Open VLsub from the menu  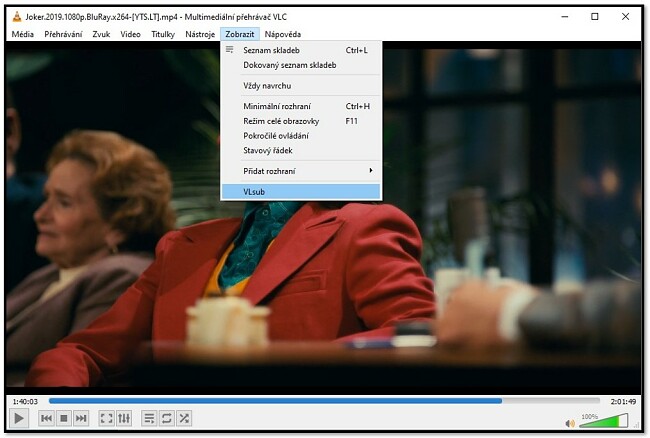tap(301, 191)
